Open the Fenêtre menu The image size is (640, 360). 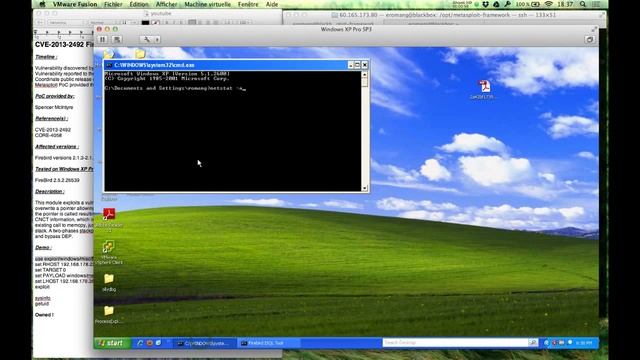click(248, 4)
